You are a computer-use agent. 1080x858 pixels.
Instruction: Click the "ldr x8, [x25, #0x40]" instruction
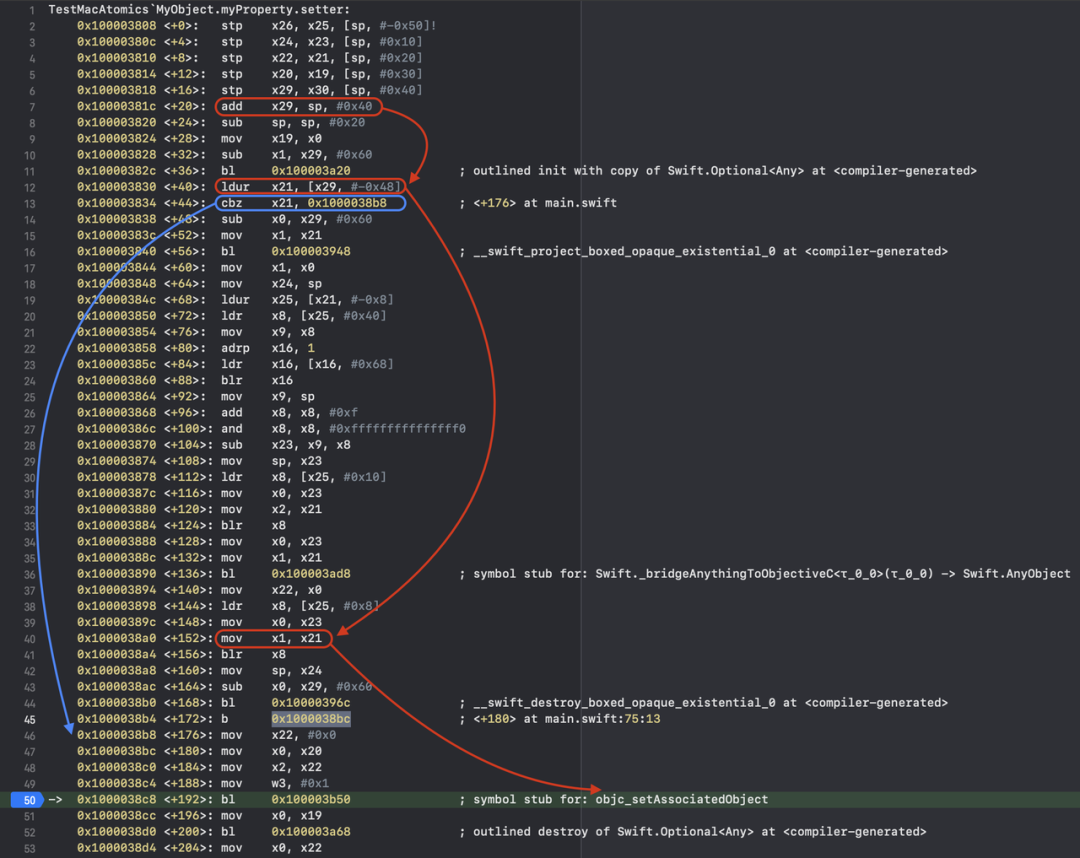pos(304,316)
